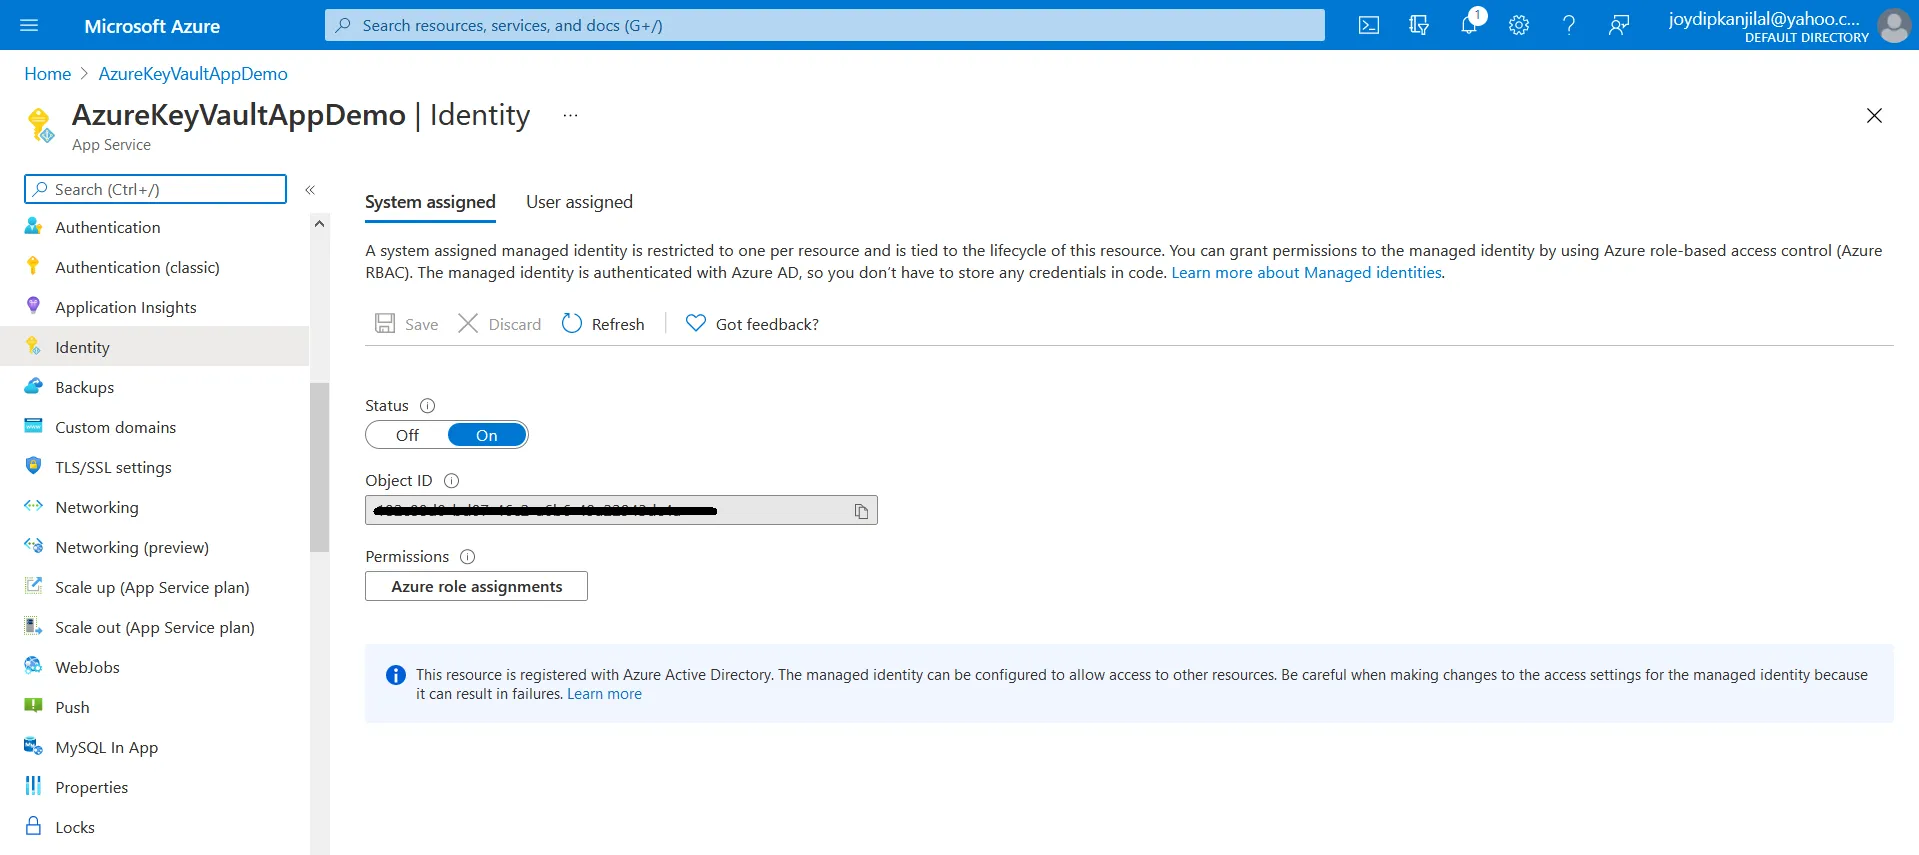
Task: Click the Scale out icon
Action: [x=33, y=626]
